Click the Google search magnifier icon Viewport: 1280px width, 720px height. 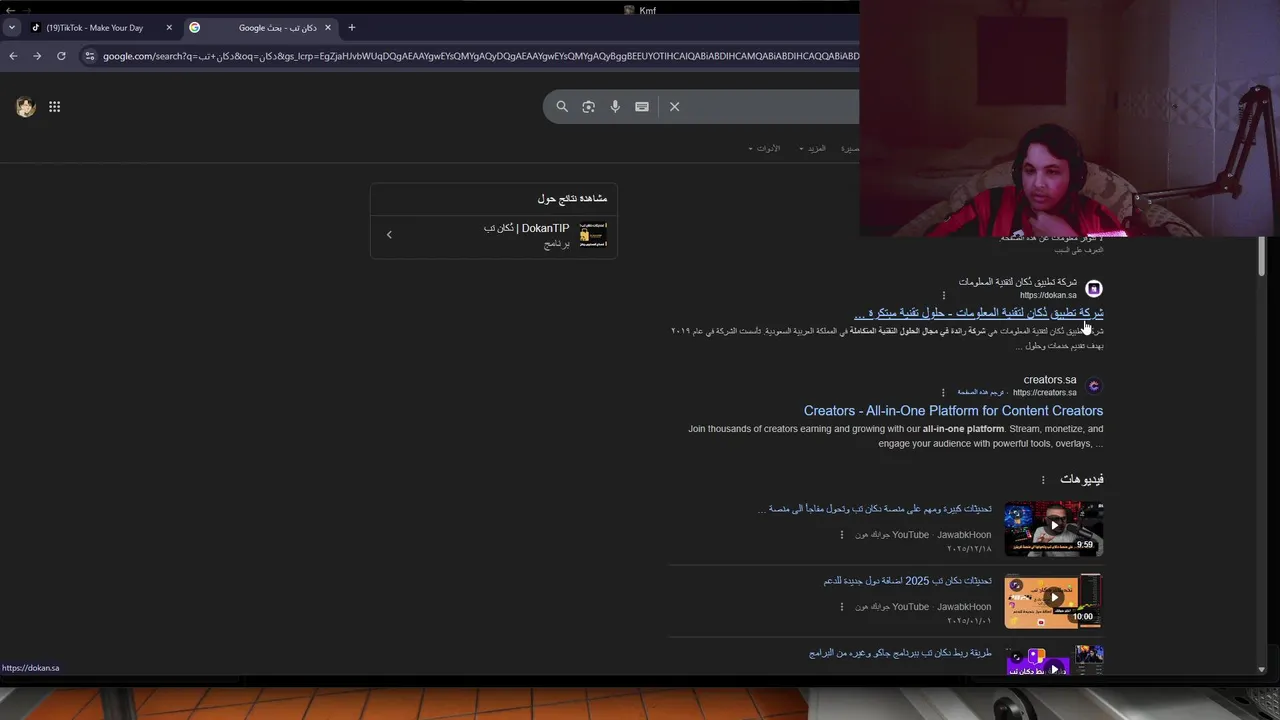(x=562, y=107)
